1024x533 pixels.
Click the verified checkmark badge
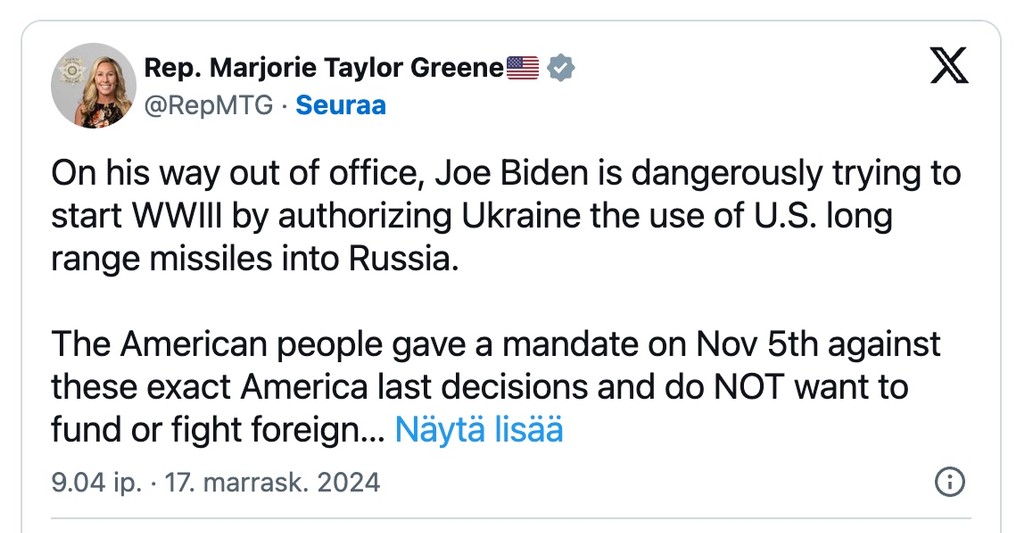point(560,68)
